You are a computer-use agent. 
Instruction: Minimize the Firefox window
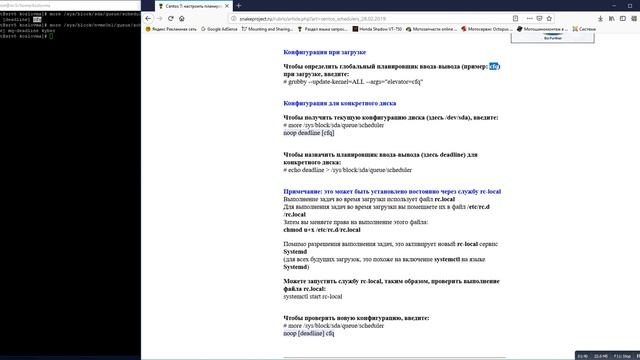click(614, 6)
